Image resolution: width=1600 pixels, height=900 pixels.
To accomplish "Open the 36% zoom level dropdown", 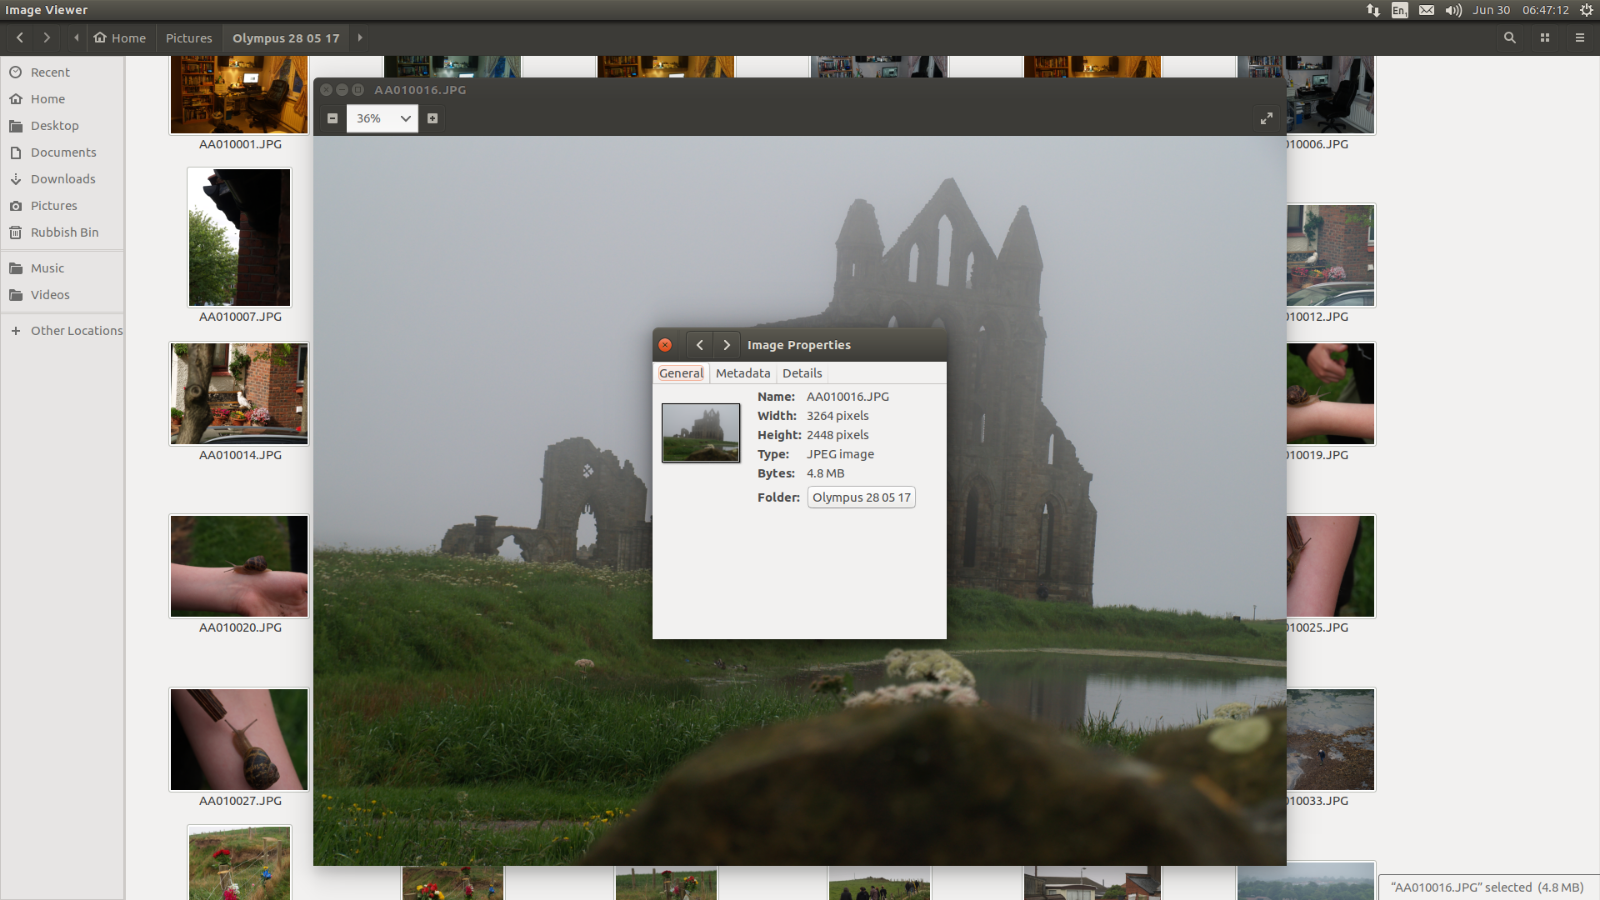I will click(x=382, y=118).
